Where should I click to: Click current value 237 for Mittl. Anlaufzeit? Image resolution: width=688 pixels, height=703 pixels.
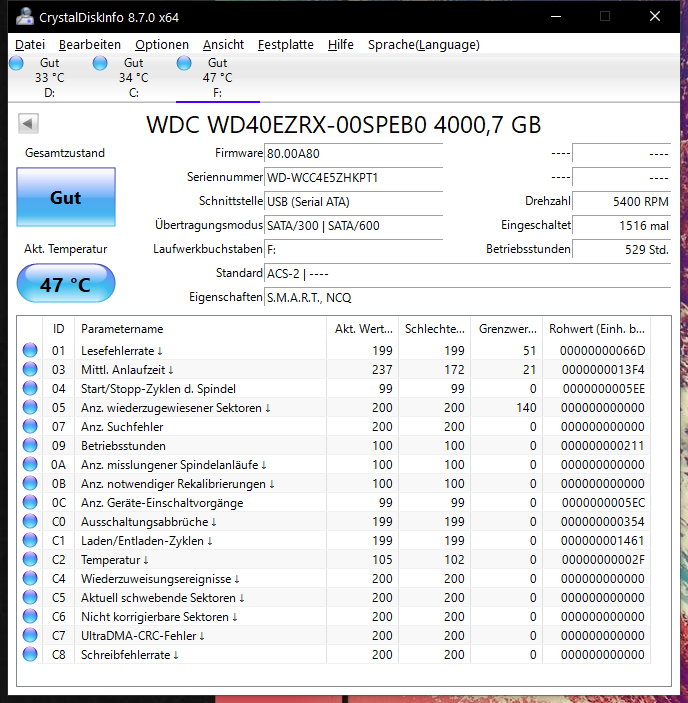click(x=382, y=369)
